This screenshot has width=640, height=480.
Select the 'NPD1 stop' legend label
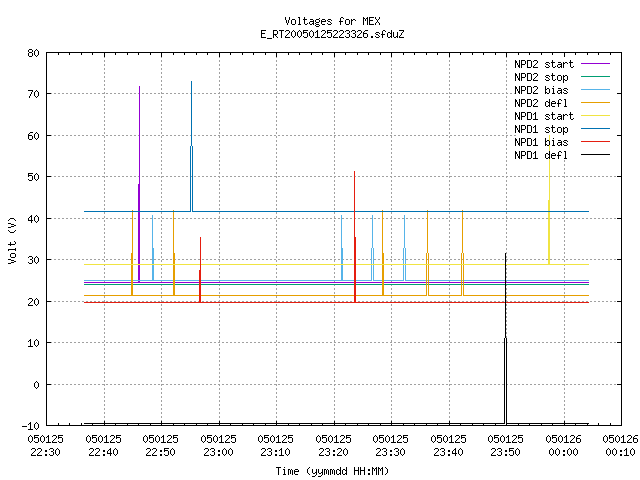pyautogui.click(x=541, y=129)
